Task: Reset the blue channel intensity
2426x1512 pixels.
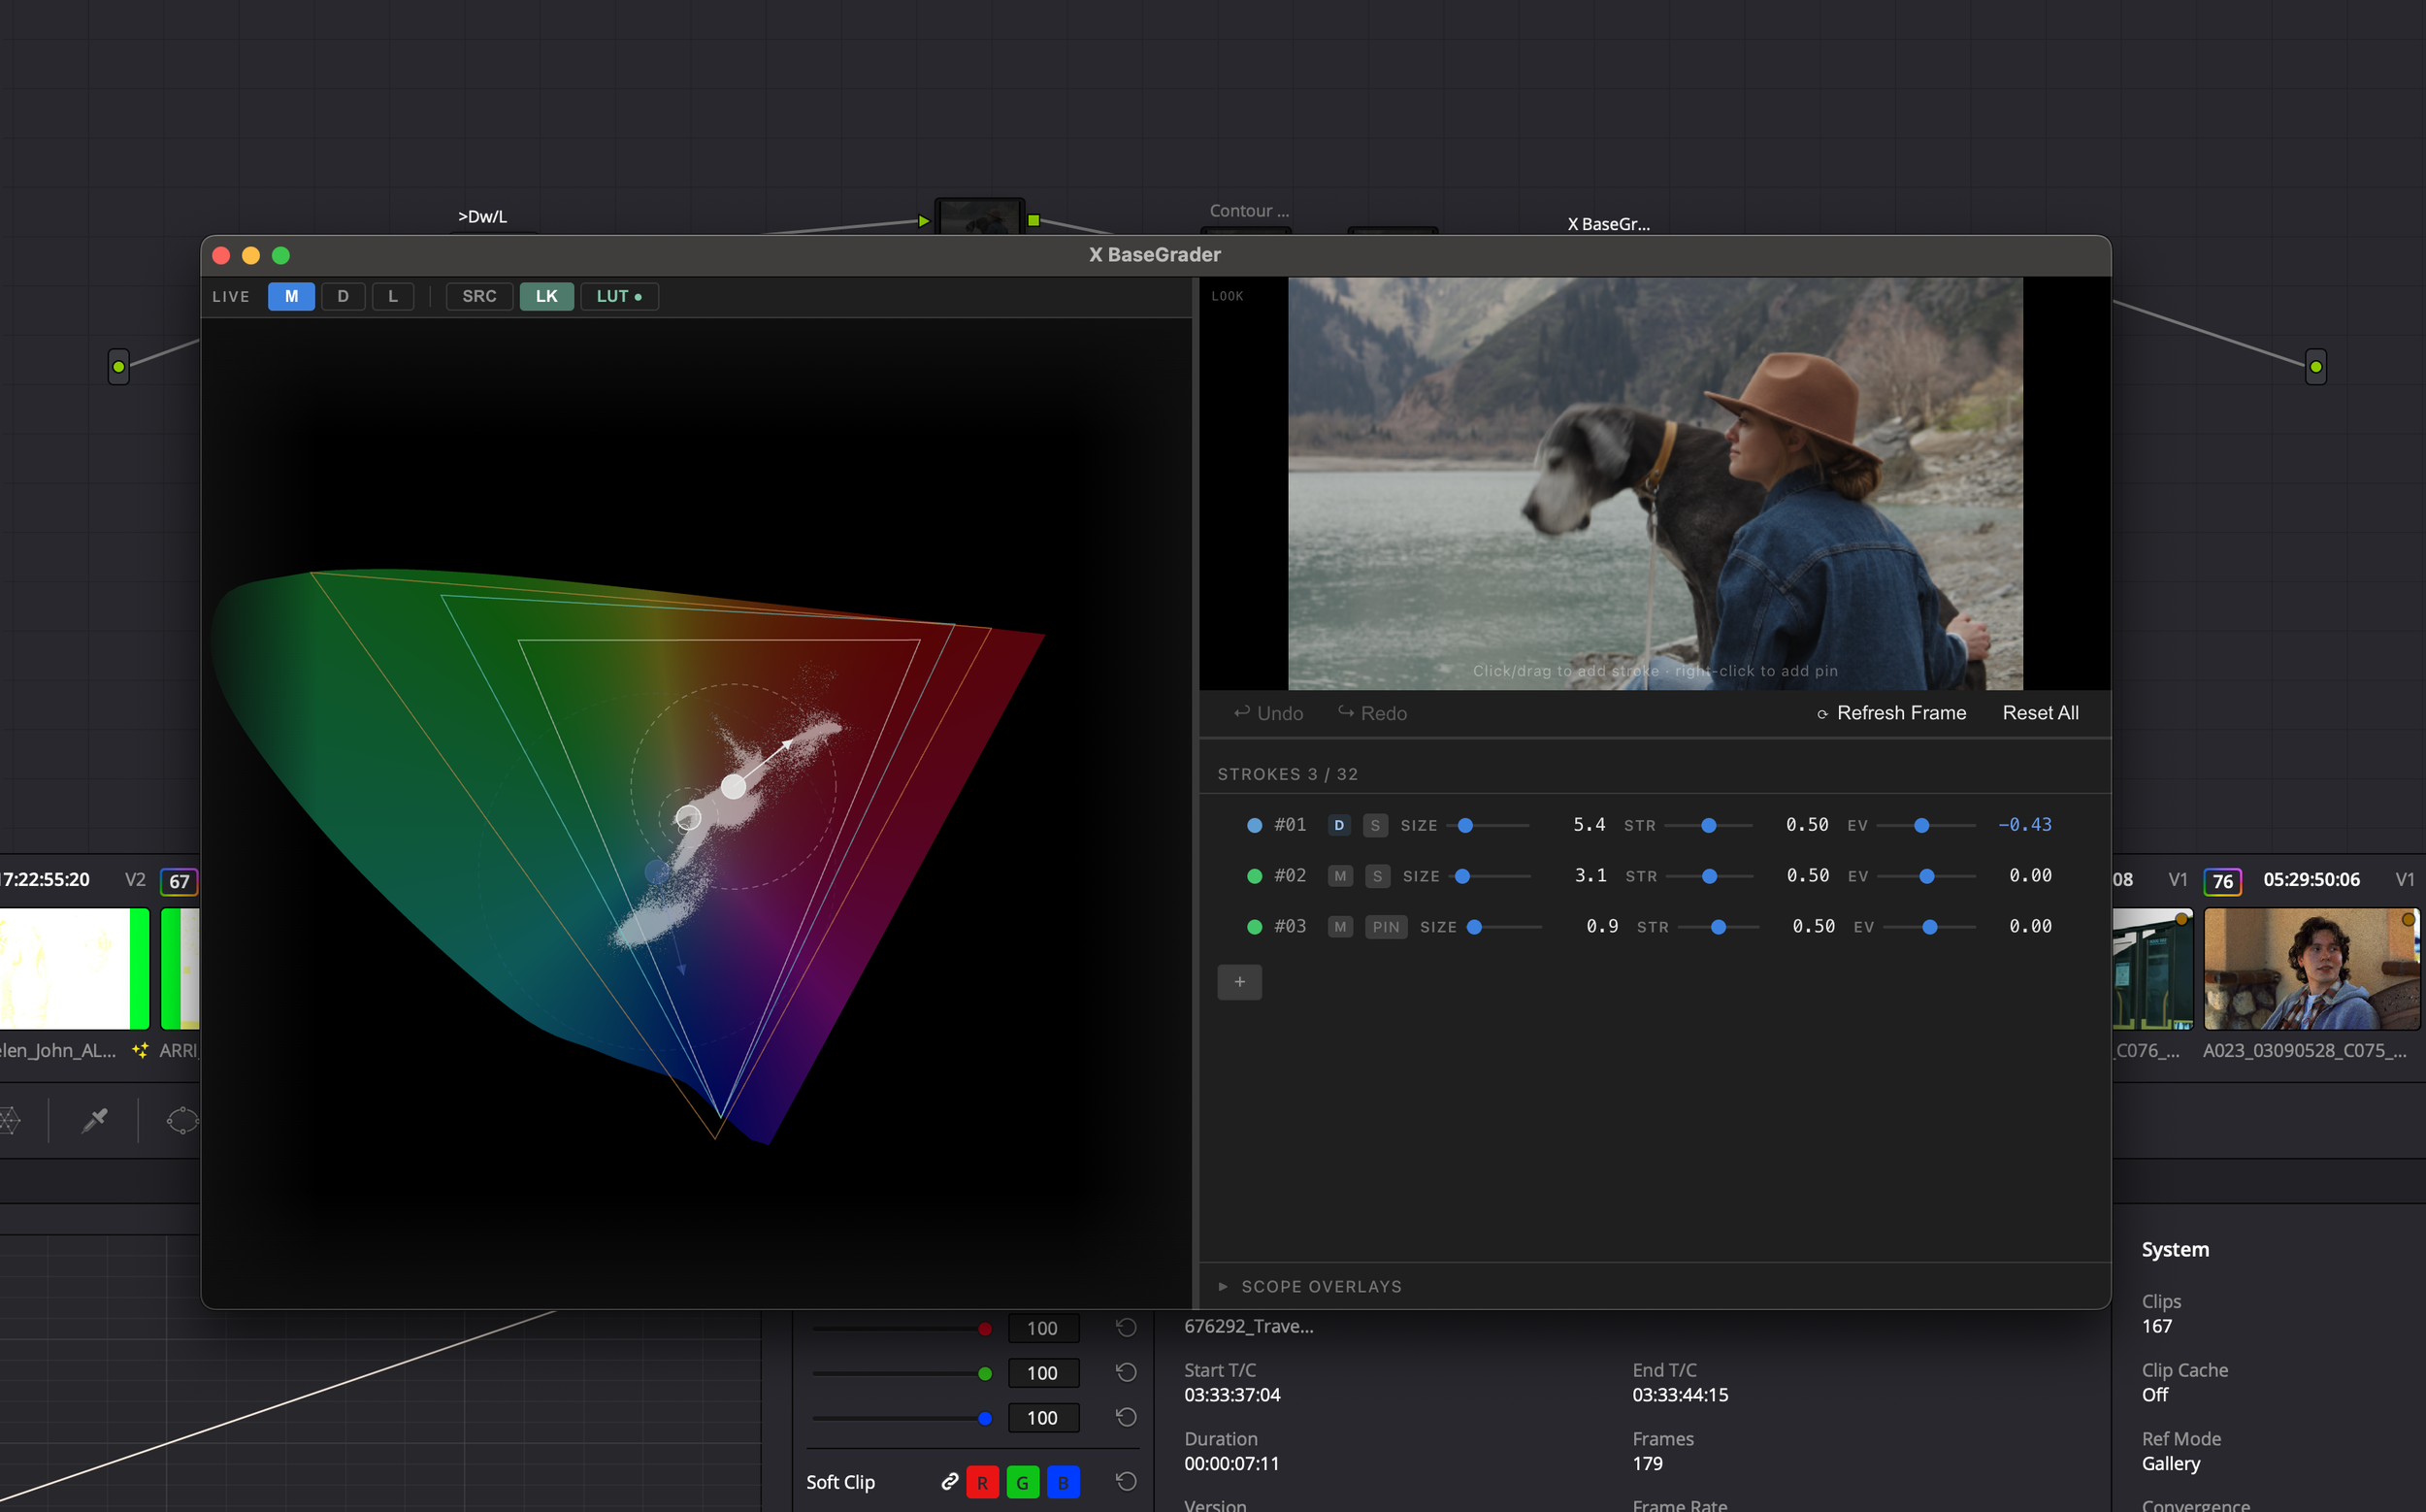Action: tap(1126, 1417)
